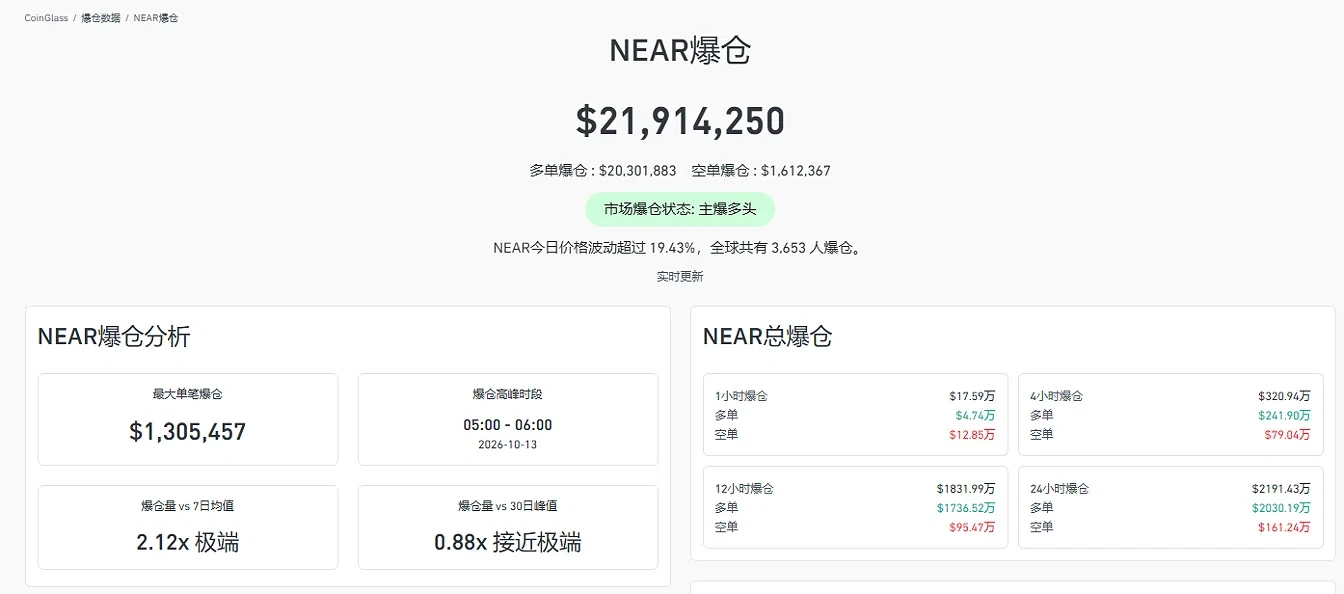Click the 爆仓高峰时段 card label
The height and width of the screenshot is (594, 1344).
[508, 395]
